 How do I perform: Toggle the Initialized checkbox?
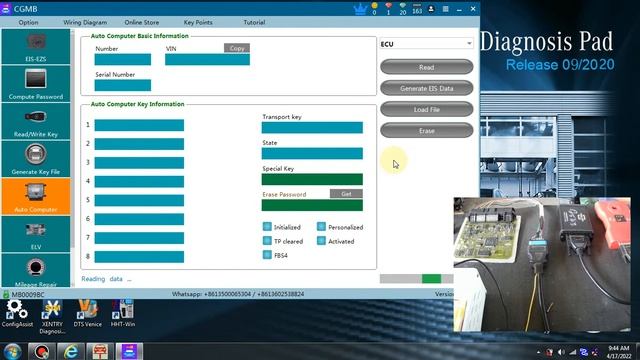pos(267,227)
